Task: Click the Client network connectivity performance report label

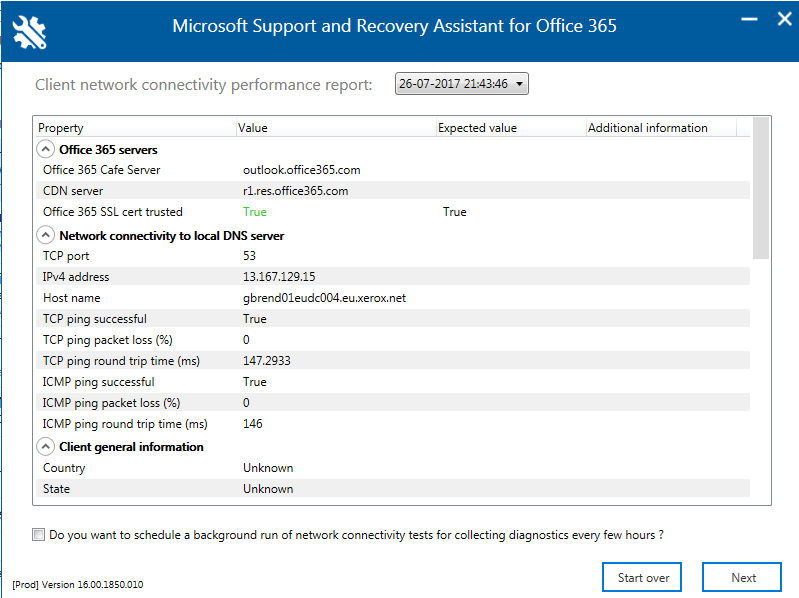Action: click(x=204, y=85)
